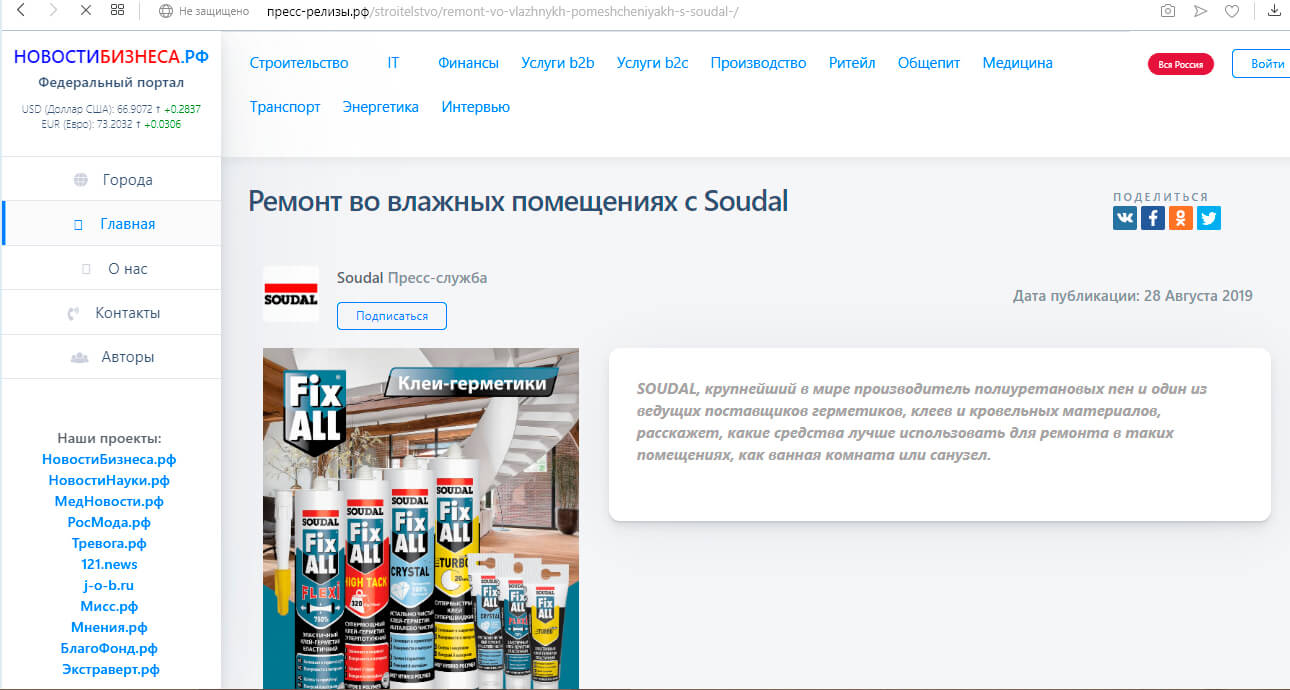Open the Услуги b2c category
The height and width of the screenshot is (690, 1290).
click(x=652, y=63)
